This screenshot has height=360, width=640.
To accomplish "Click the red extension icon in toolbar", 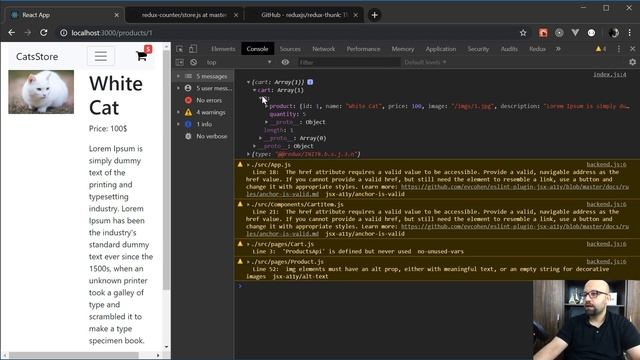I will pyautogui.click(x=543, y=33).
